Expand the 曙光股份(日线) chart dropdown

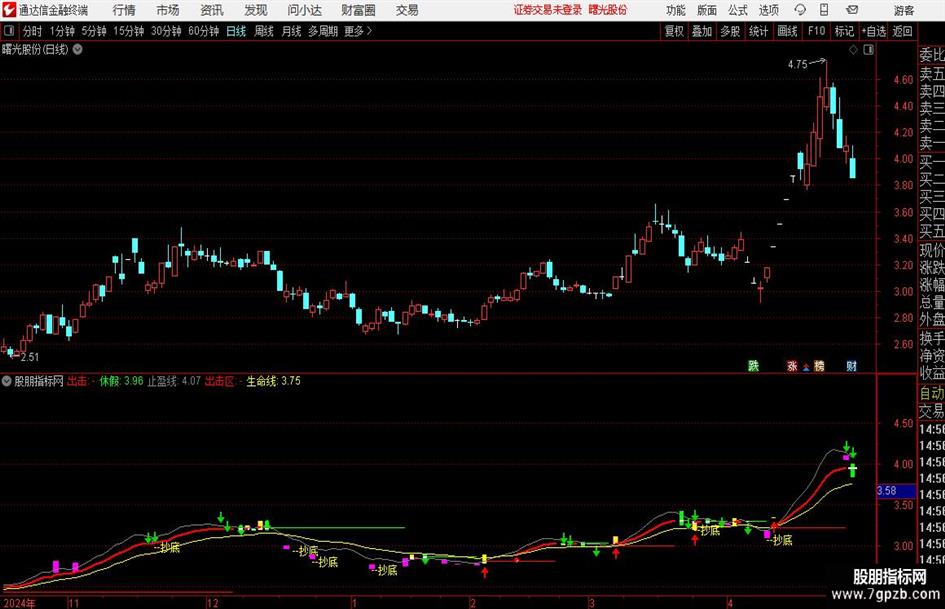click(x=78, y=50)
